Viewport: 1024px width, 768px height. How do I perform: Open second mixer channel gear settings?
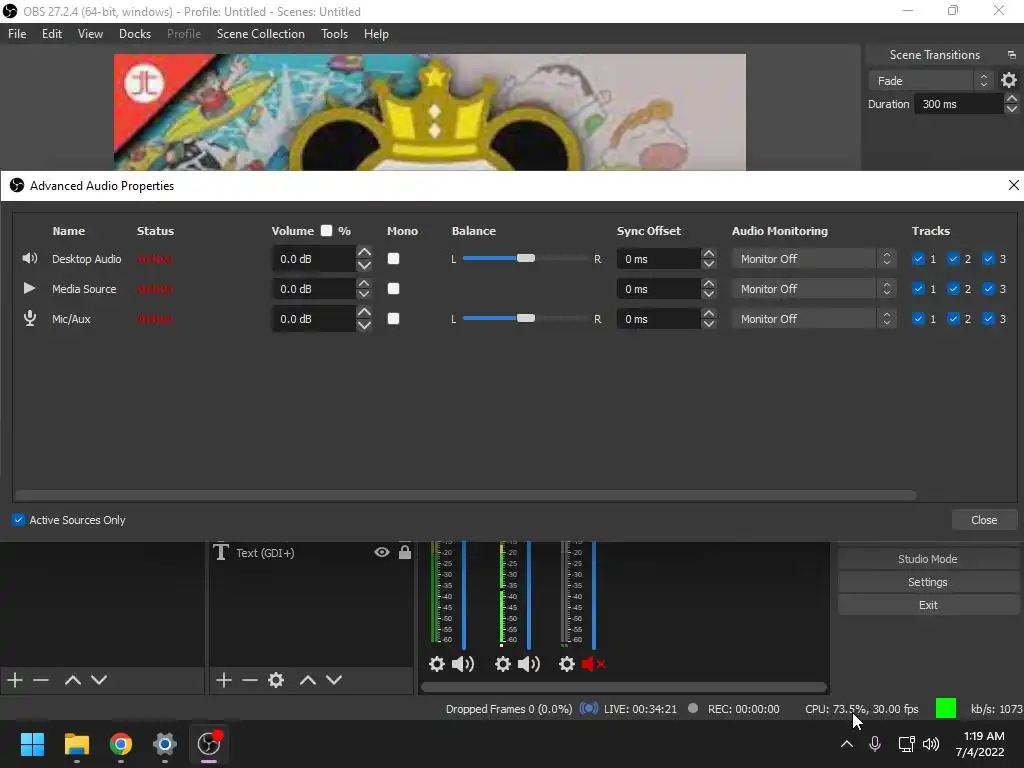(502, 664)
